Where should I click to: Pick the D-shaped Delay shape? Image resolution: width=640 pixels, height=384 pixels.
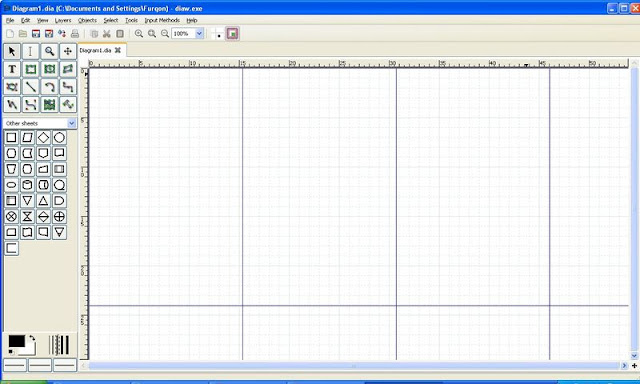pyautogui.click(x=59, y=200)
